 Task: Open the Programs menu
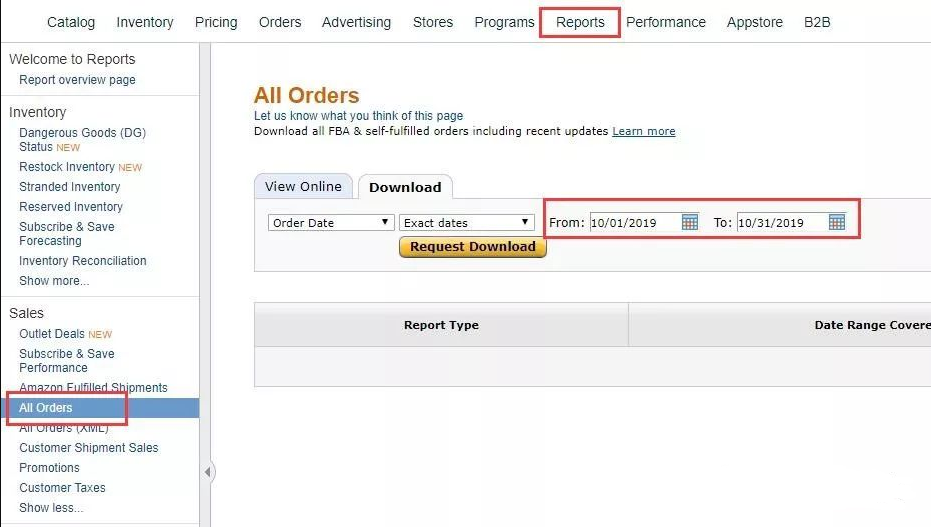[504, 23]
